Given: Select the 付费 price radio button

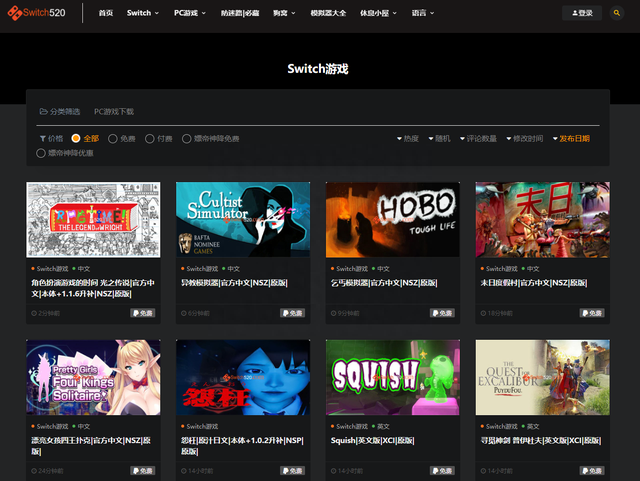Looking at the screenshot, I should point(150,139).
